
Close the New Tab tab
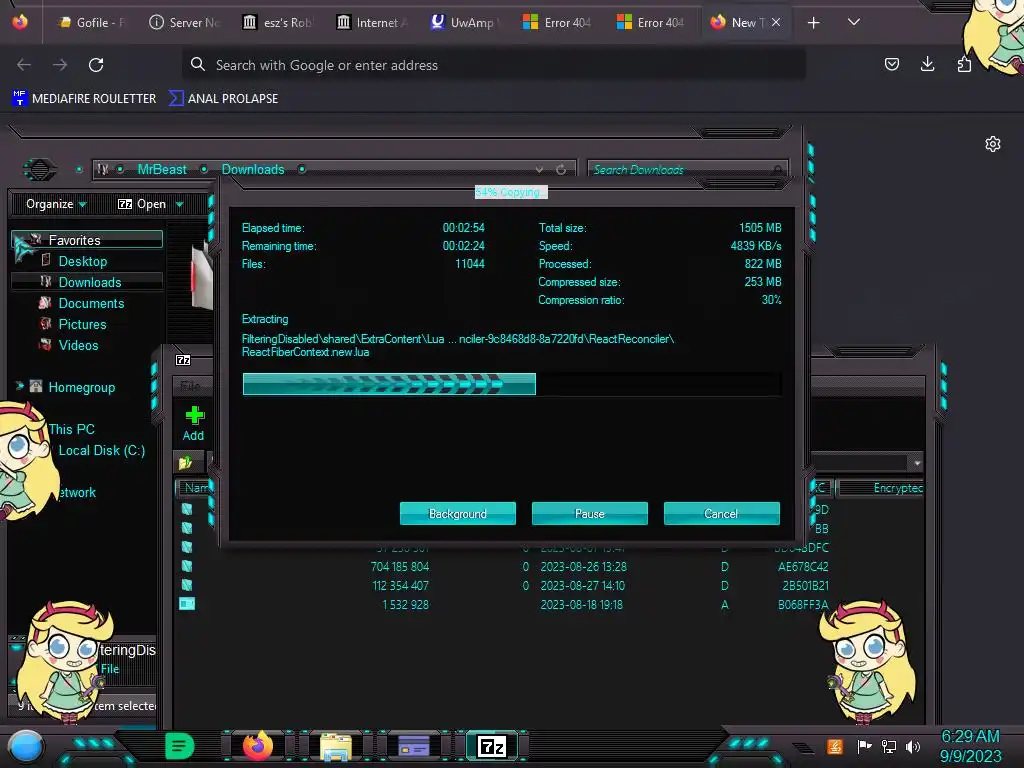776,22
